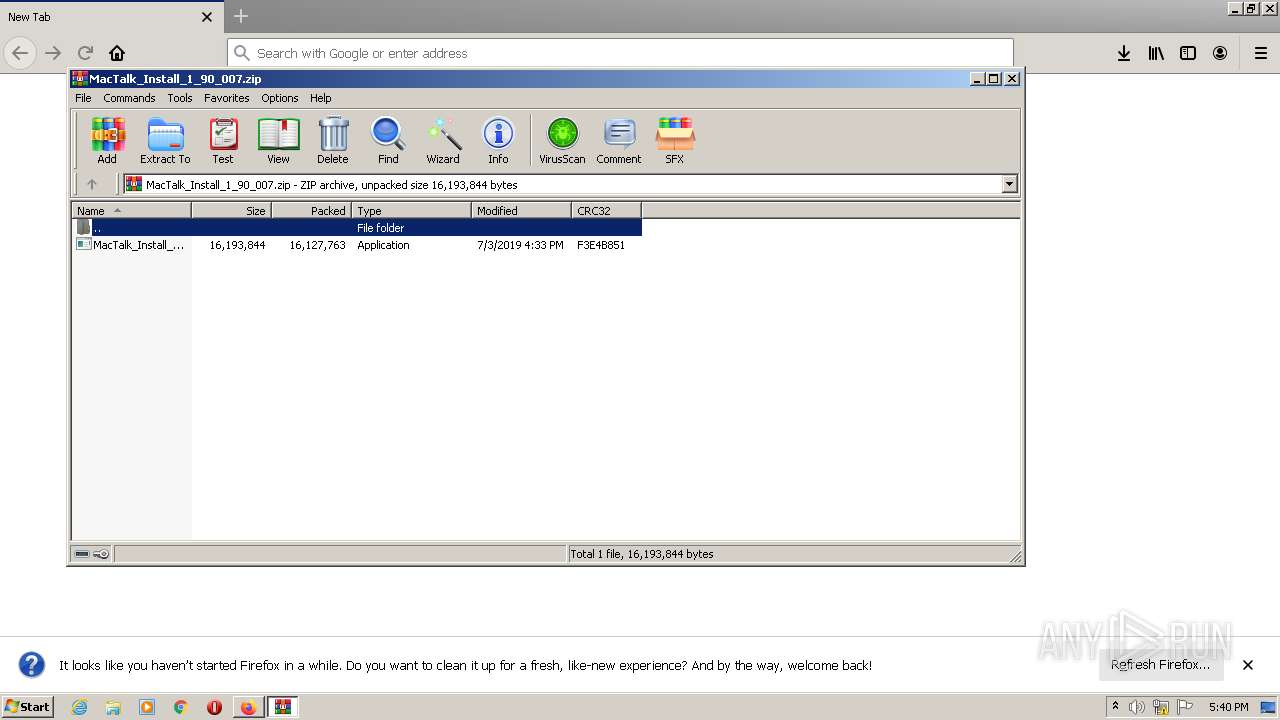
Task: Click the Extract To toolbar icon
Action: (165, 140)
